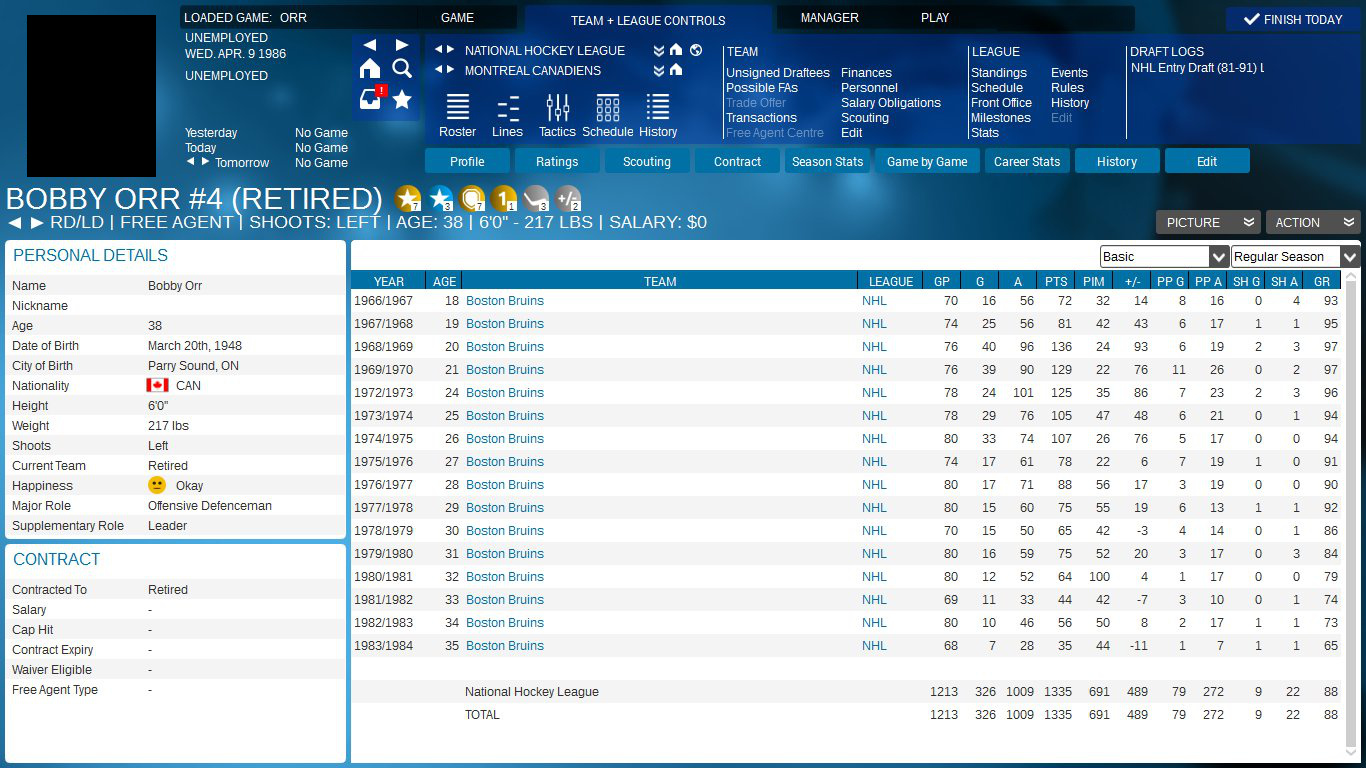Open NHL league link in 1974/1975 row
This screenshot has width=1366, height=768.
tap(874, 439)
